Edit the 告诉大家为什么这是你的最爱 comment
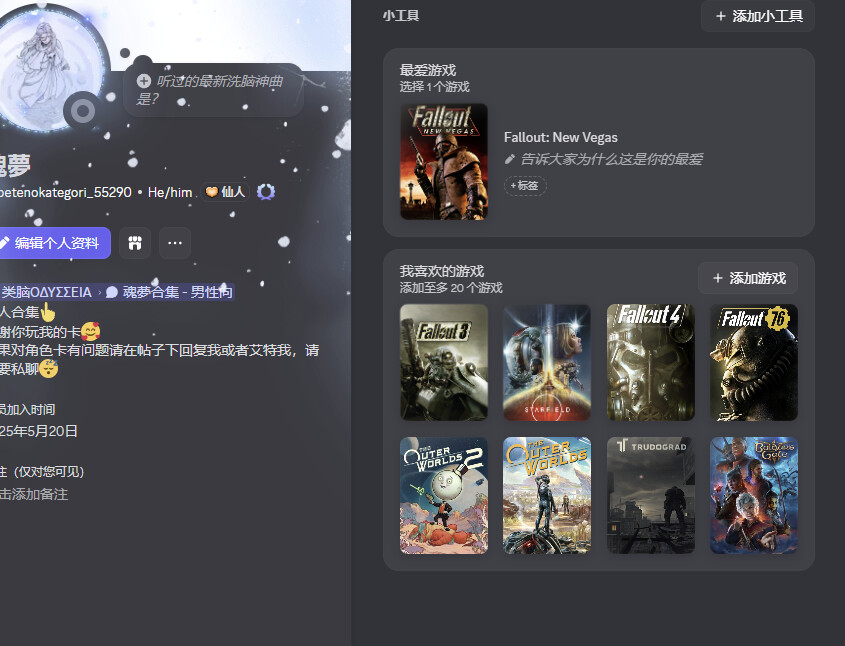Viewport: 845px width, 646px height. tap(611, 159)
